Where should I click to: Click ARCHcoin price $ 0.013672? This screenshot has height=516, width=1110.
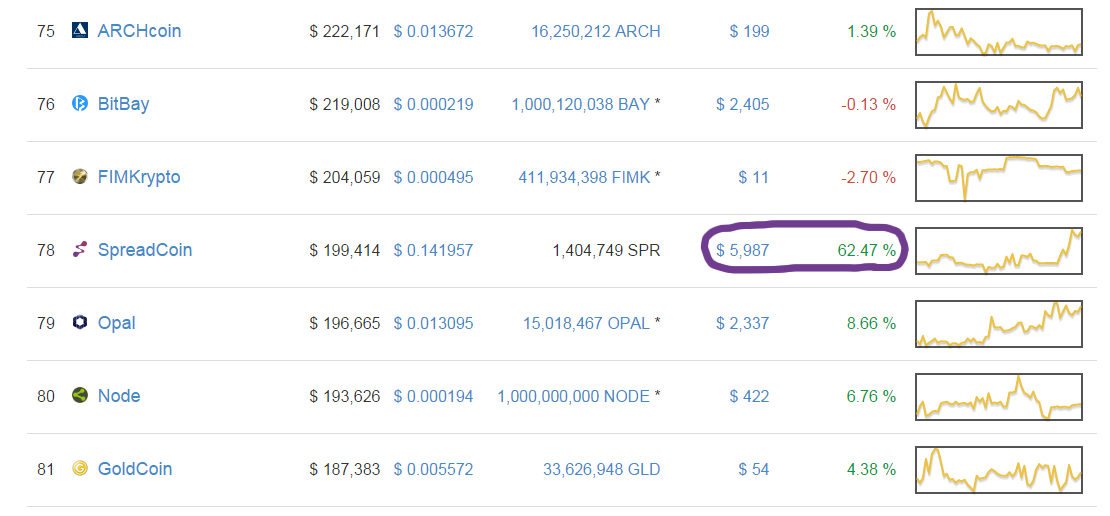click(x=434, y=31)
